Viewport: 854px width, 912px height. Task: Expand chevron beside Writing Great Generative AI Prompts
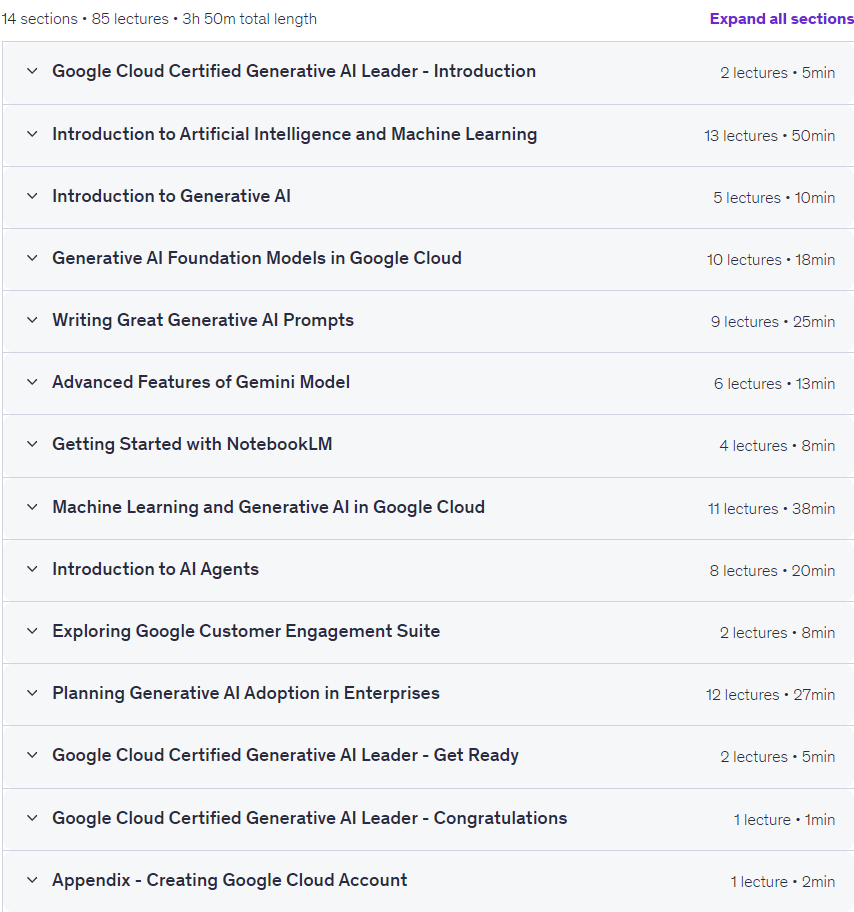(33, 320)
